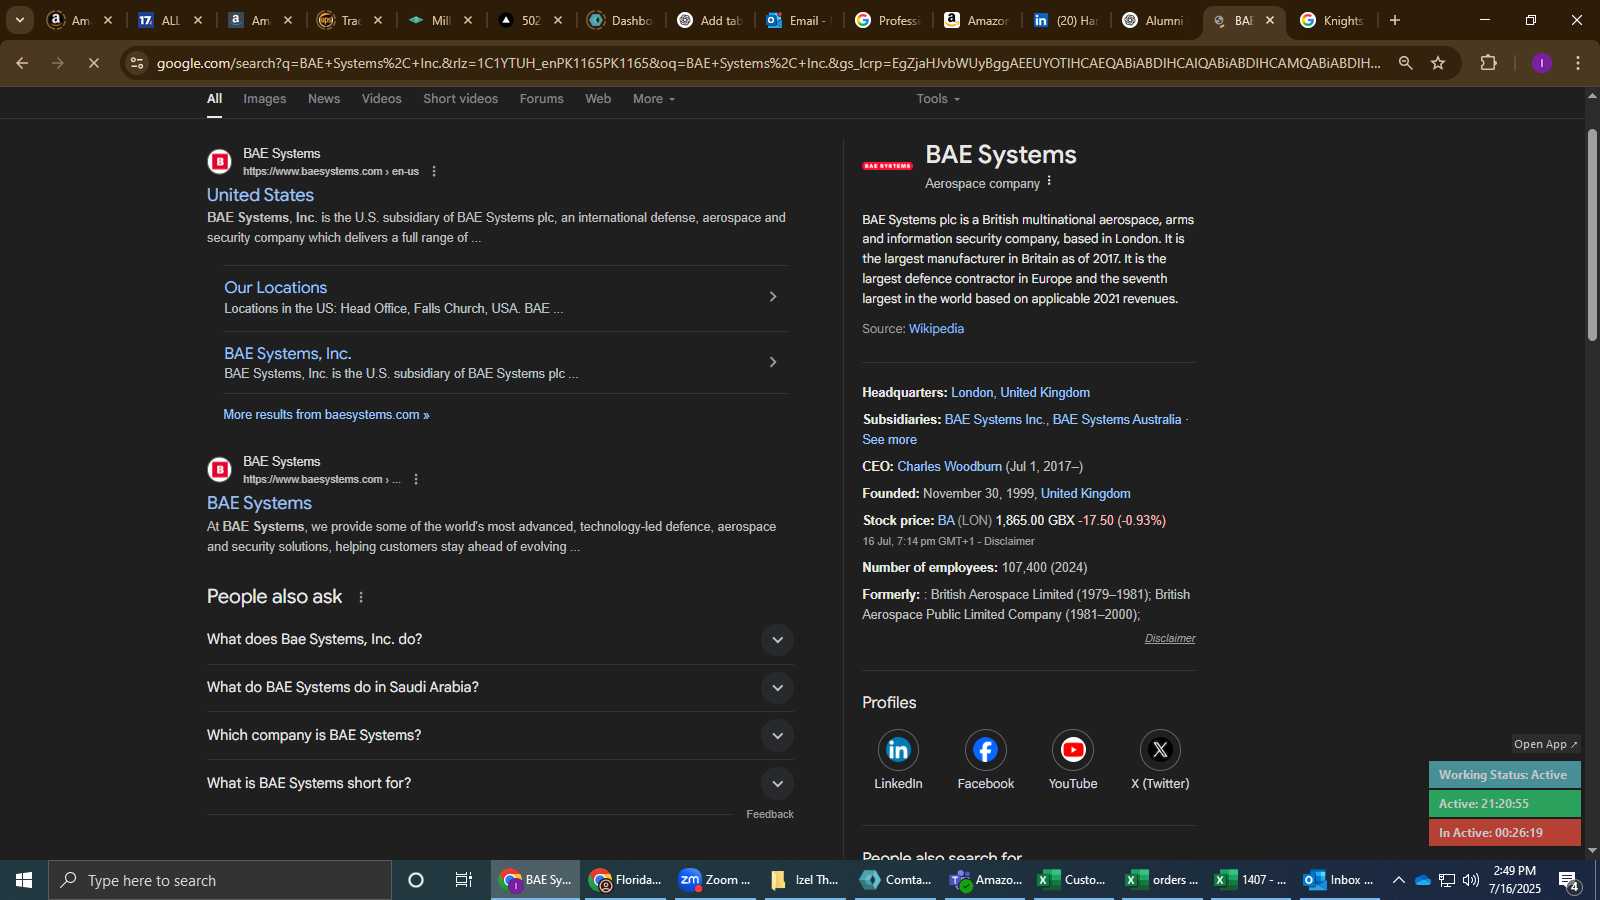View site information icon in address bar
The image size is (1600, 900).
tap(137, 63)
